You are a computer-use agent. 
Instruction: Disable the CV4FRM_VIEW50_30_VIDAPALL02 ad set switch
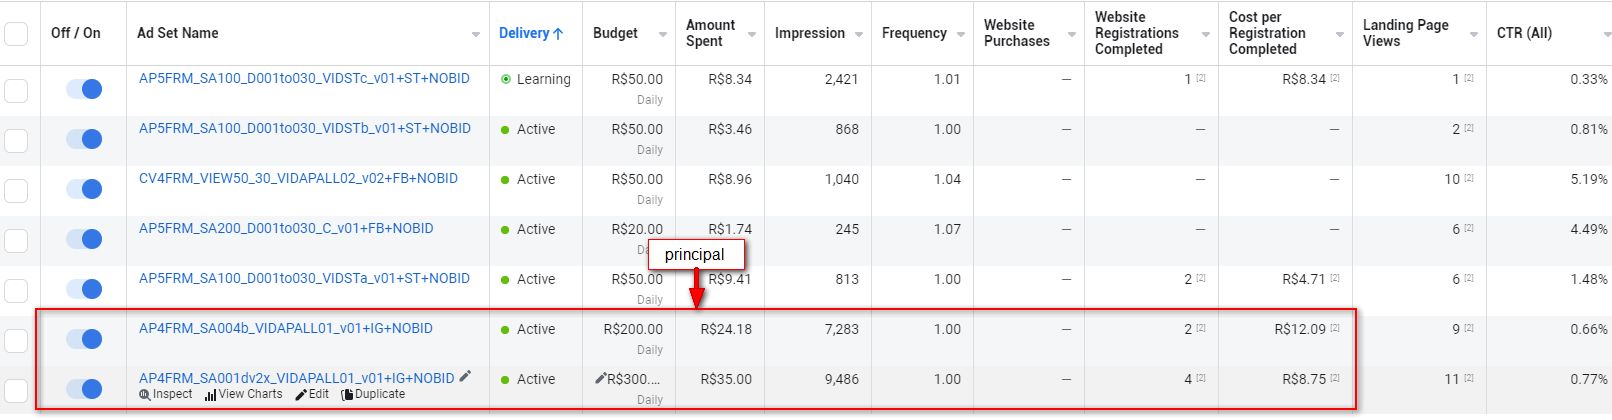[x=84, y=190]
